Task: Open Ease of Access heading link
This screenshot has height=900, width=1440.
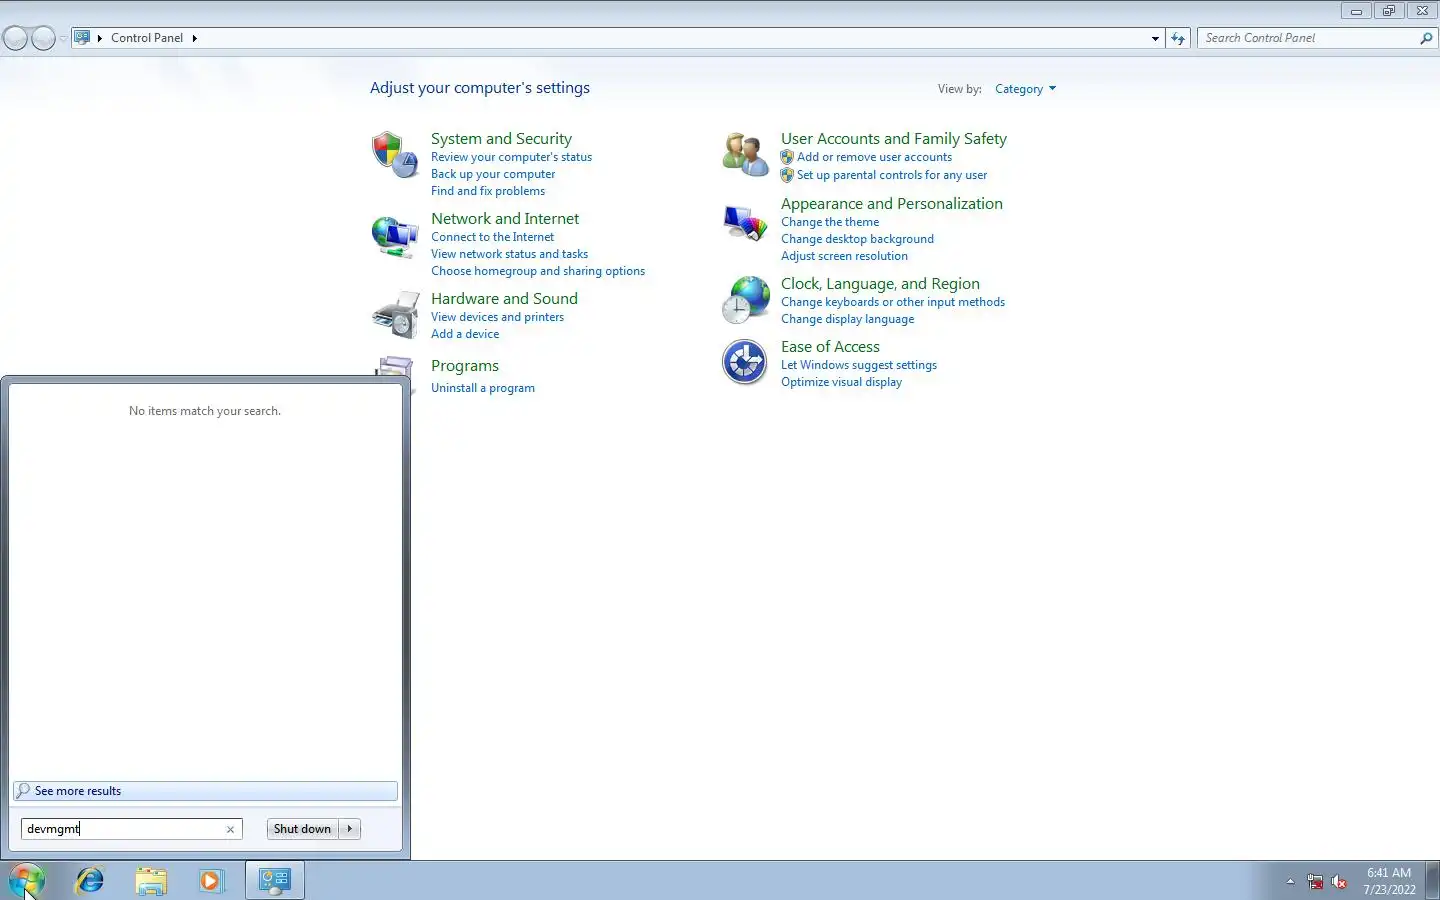Action: tap(830, 347)
